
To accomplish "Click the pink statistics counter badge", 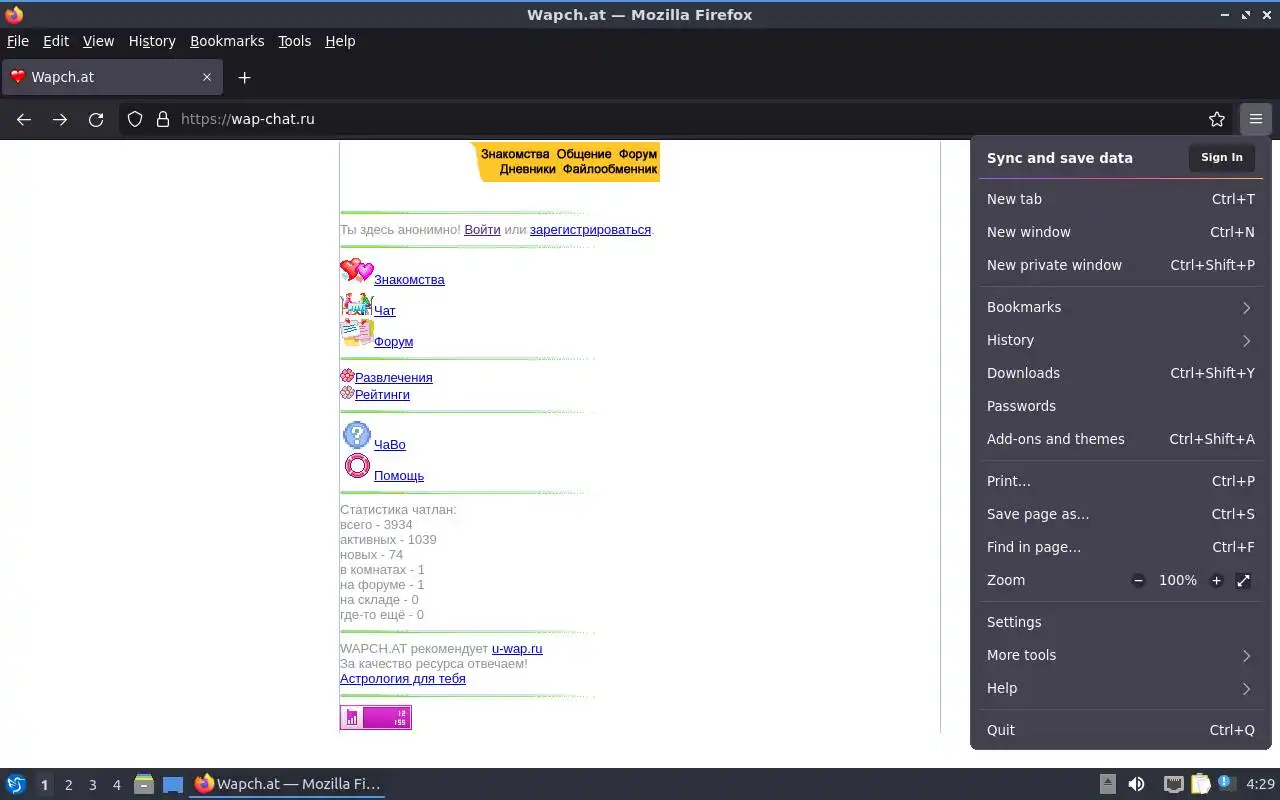I will (x=375, y=717).
